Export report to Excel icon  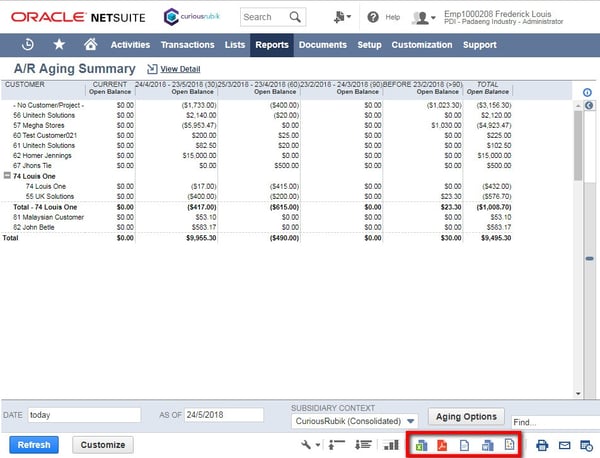[421, 445]
